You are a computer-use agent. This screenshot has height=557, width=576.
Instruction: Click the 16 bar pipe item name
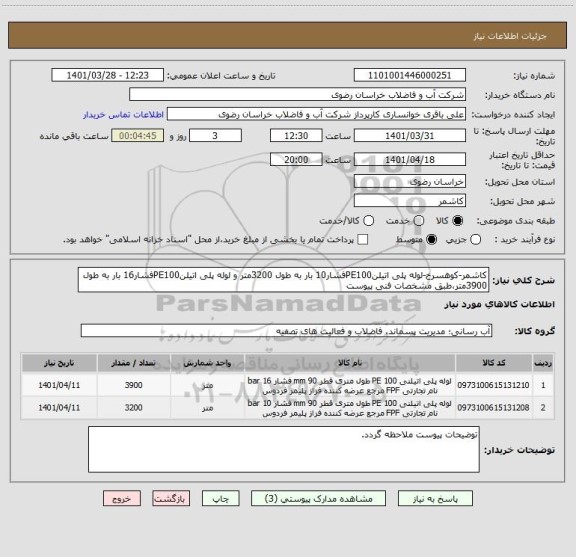point(349,385)
